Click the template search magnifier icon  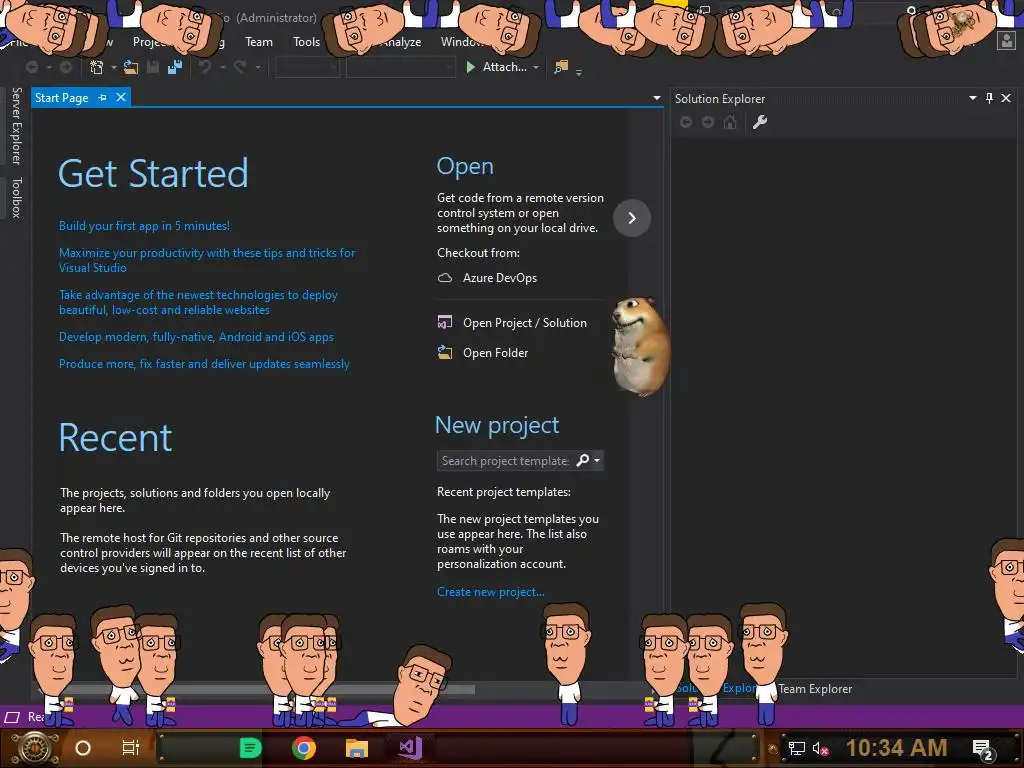583,460
